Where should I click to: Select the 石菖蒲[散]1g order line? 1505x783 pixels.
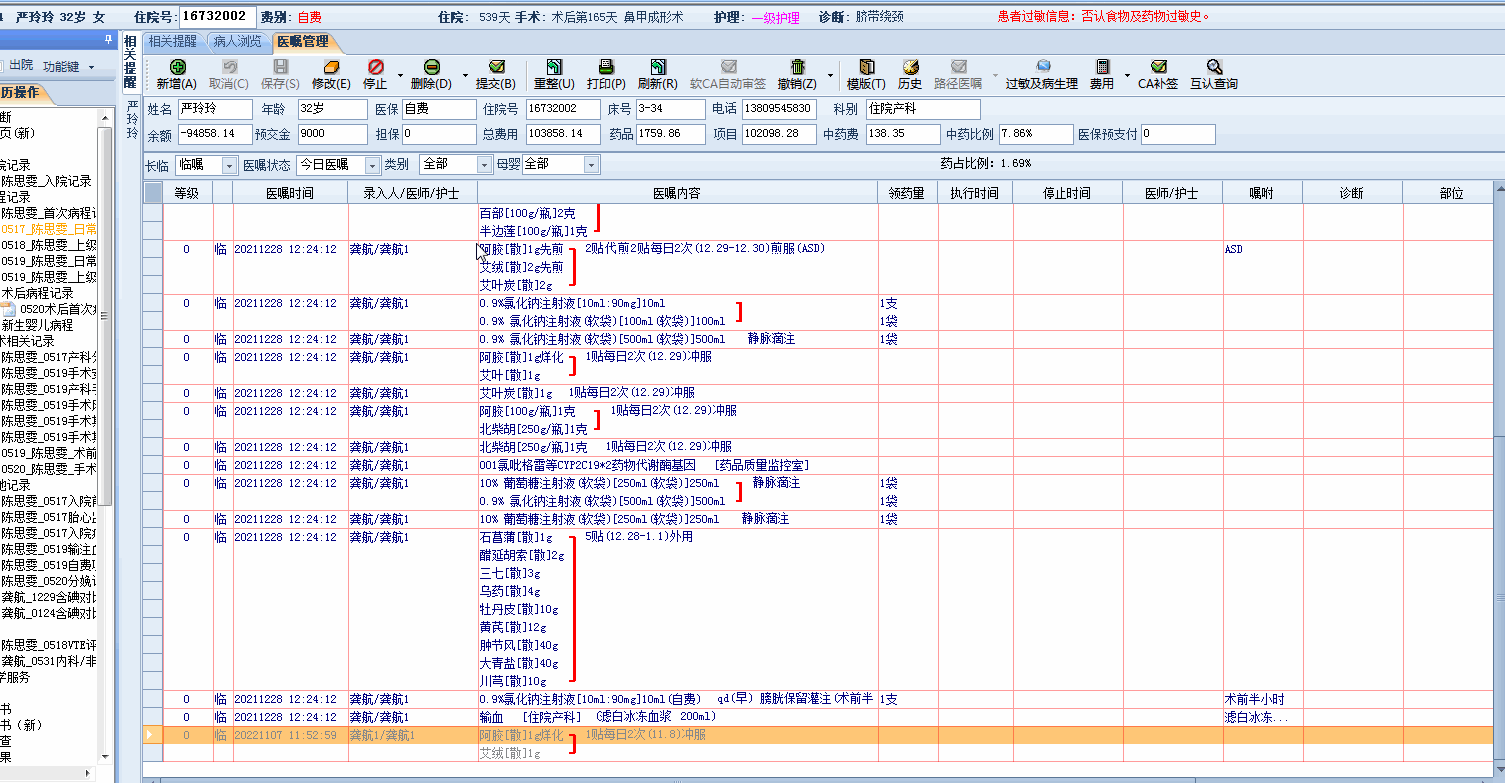click(x=516, y=537)
